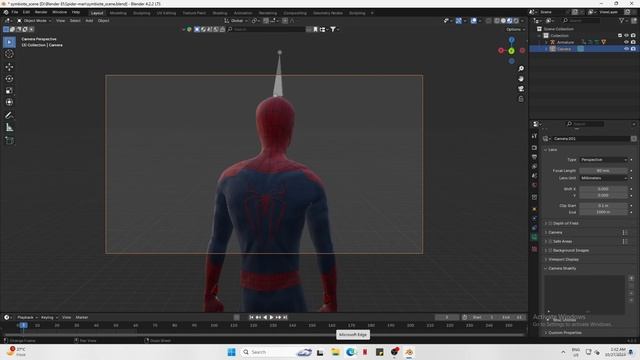The height and width of the screenshot is (360, 640).
Task: Select the Rotate tool
Action: coord(9,78)
